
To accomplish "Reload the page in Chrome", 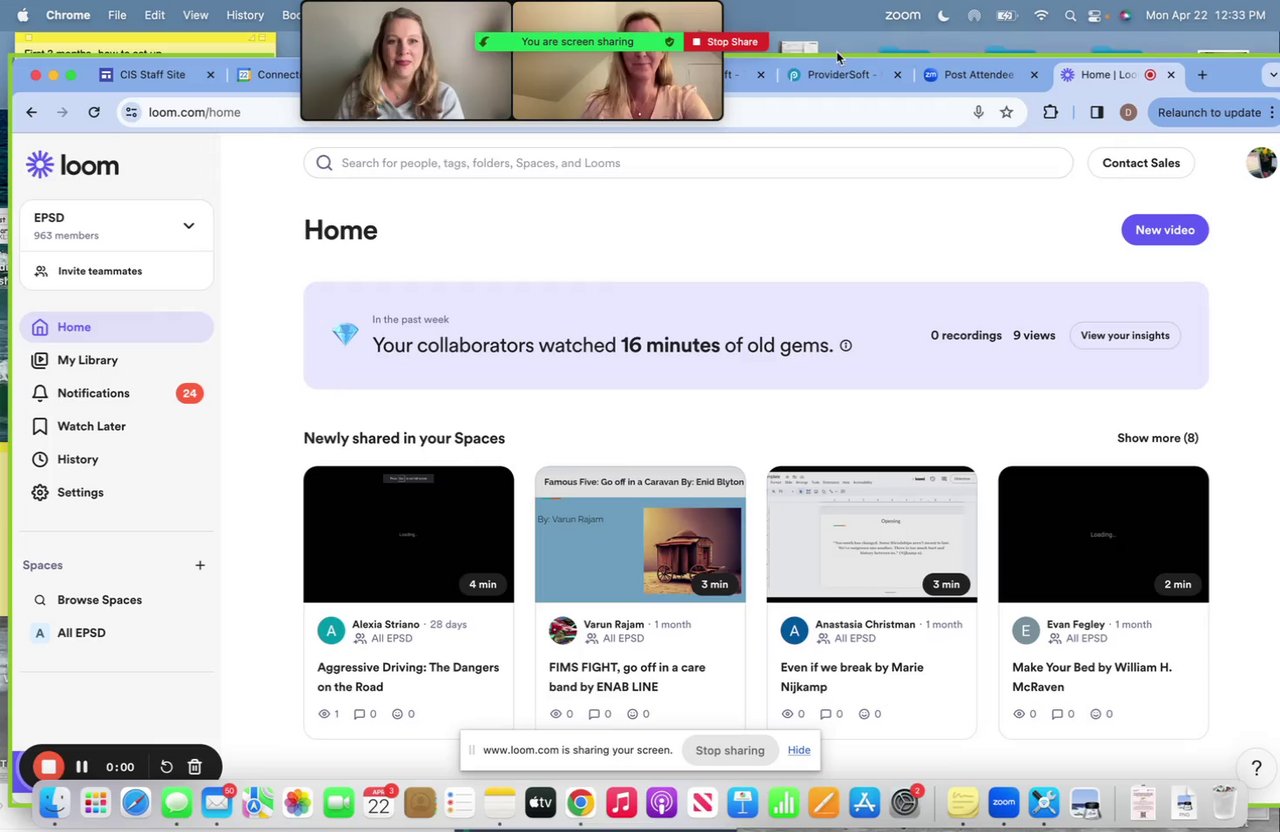I will pos(94,112).
